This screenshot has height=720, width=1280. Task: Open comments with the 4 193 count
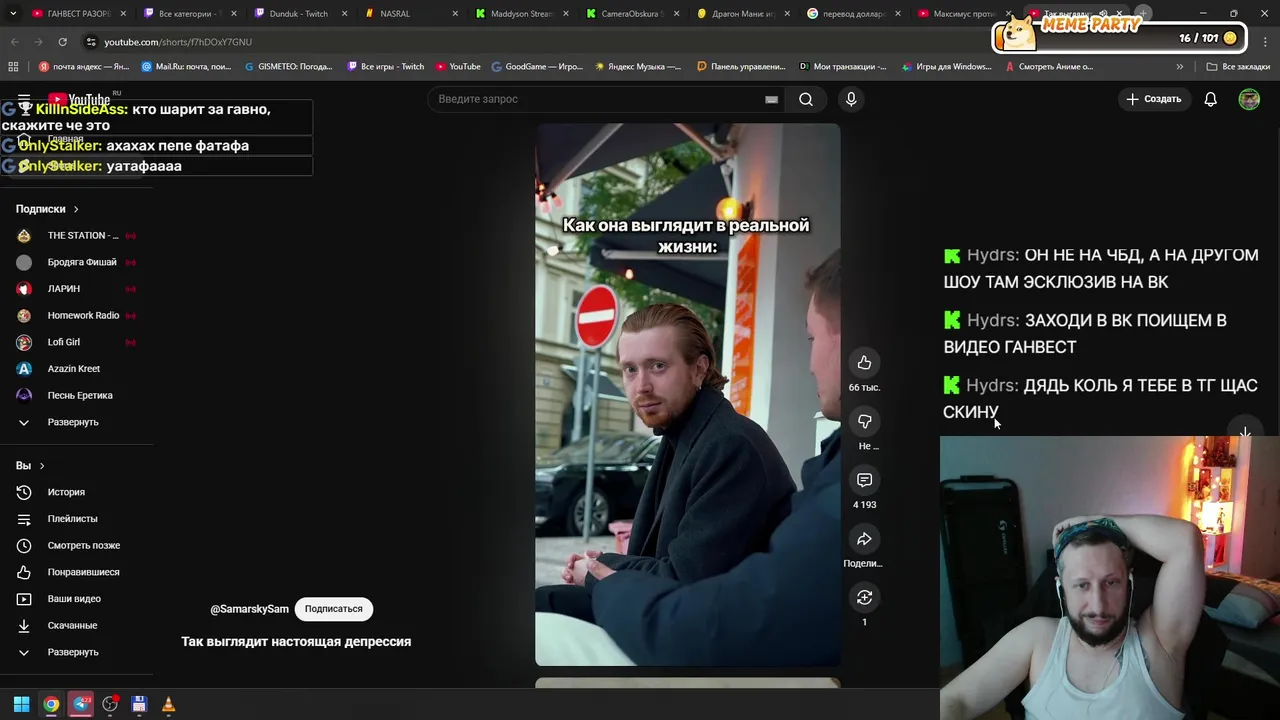(865, 480)
